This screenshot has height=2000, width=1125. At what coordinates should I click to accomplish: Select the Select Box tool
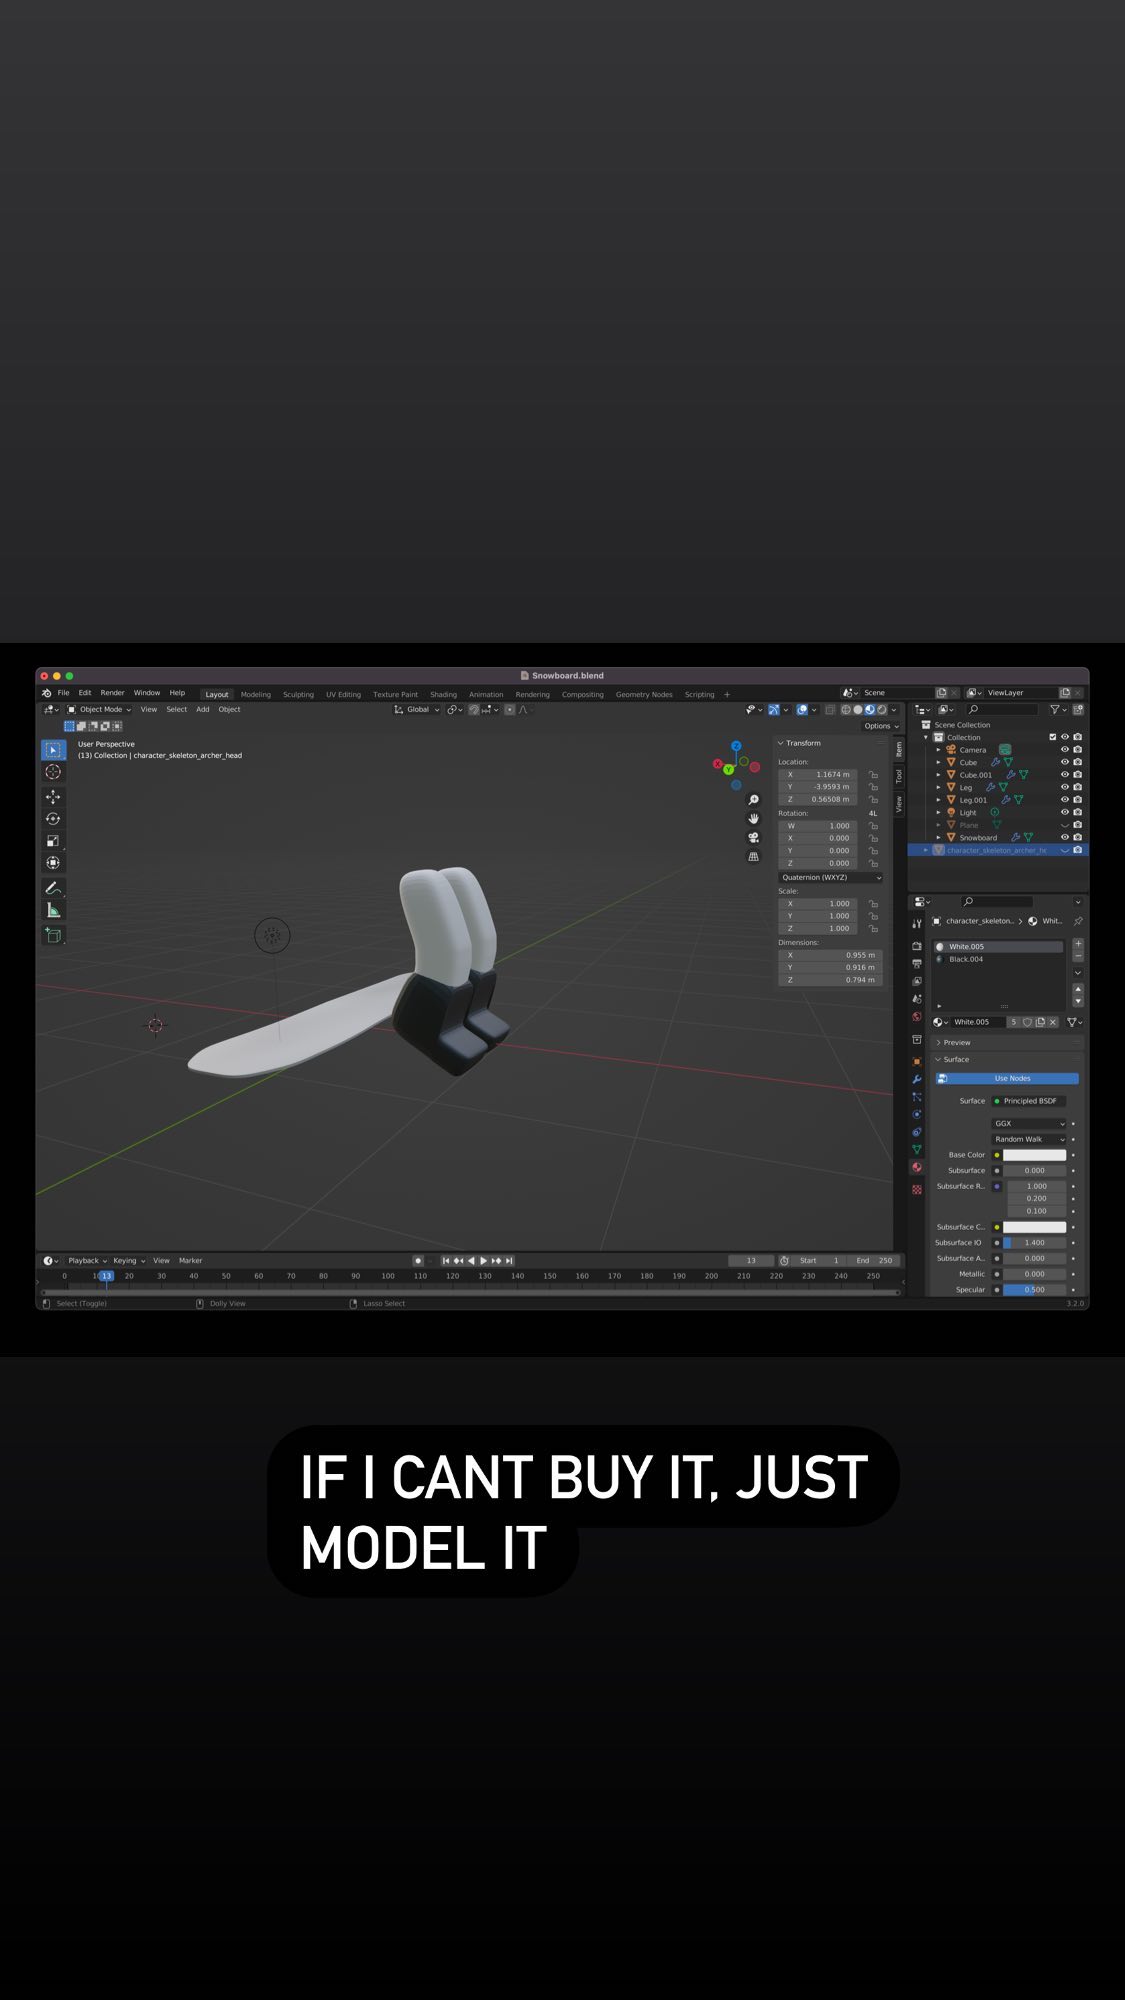point(53,750)
